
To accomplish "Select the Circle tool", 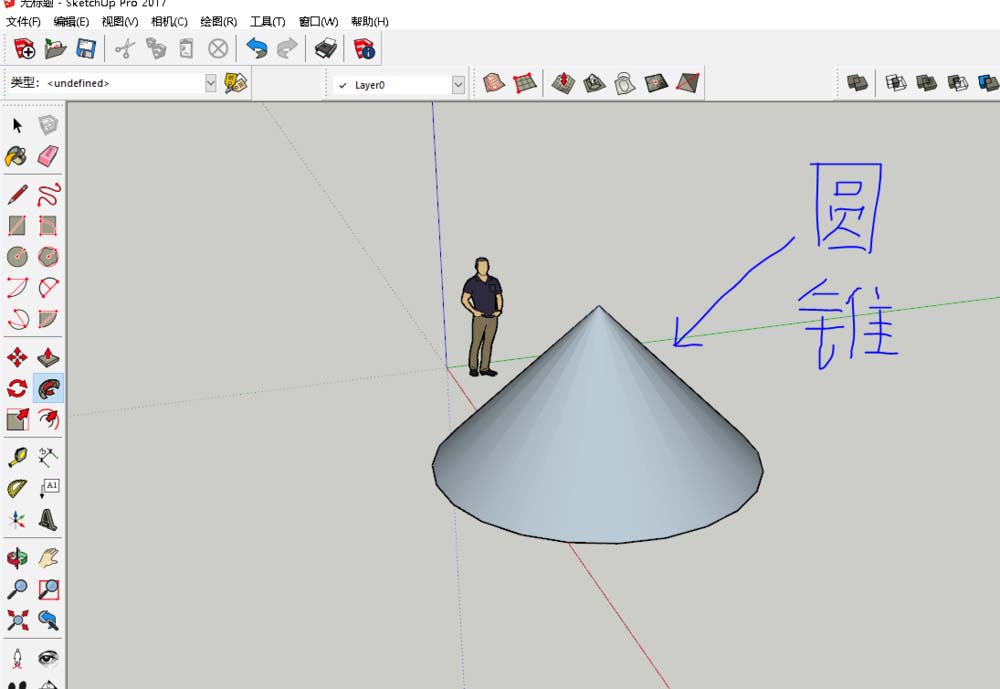I will (x=17, y=256).
